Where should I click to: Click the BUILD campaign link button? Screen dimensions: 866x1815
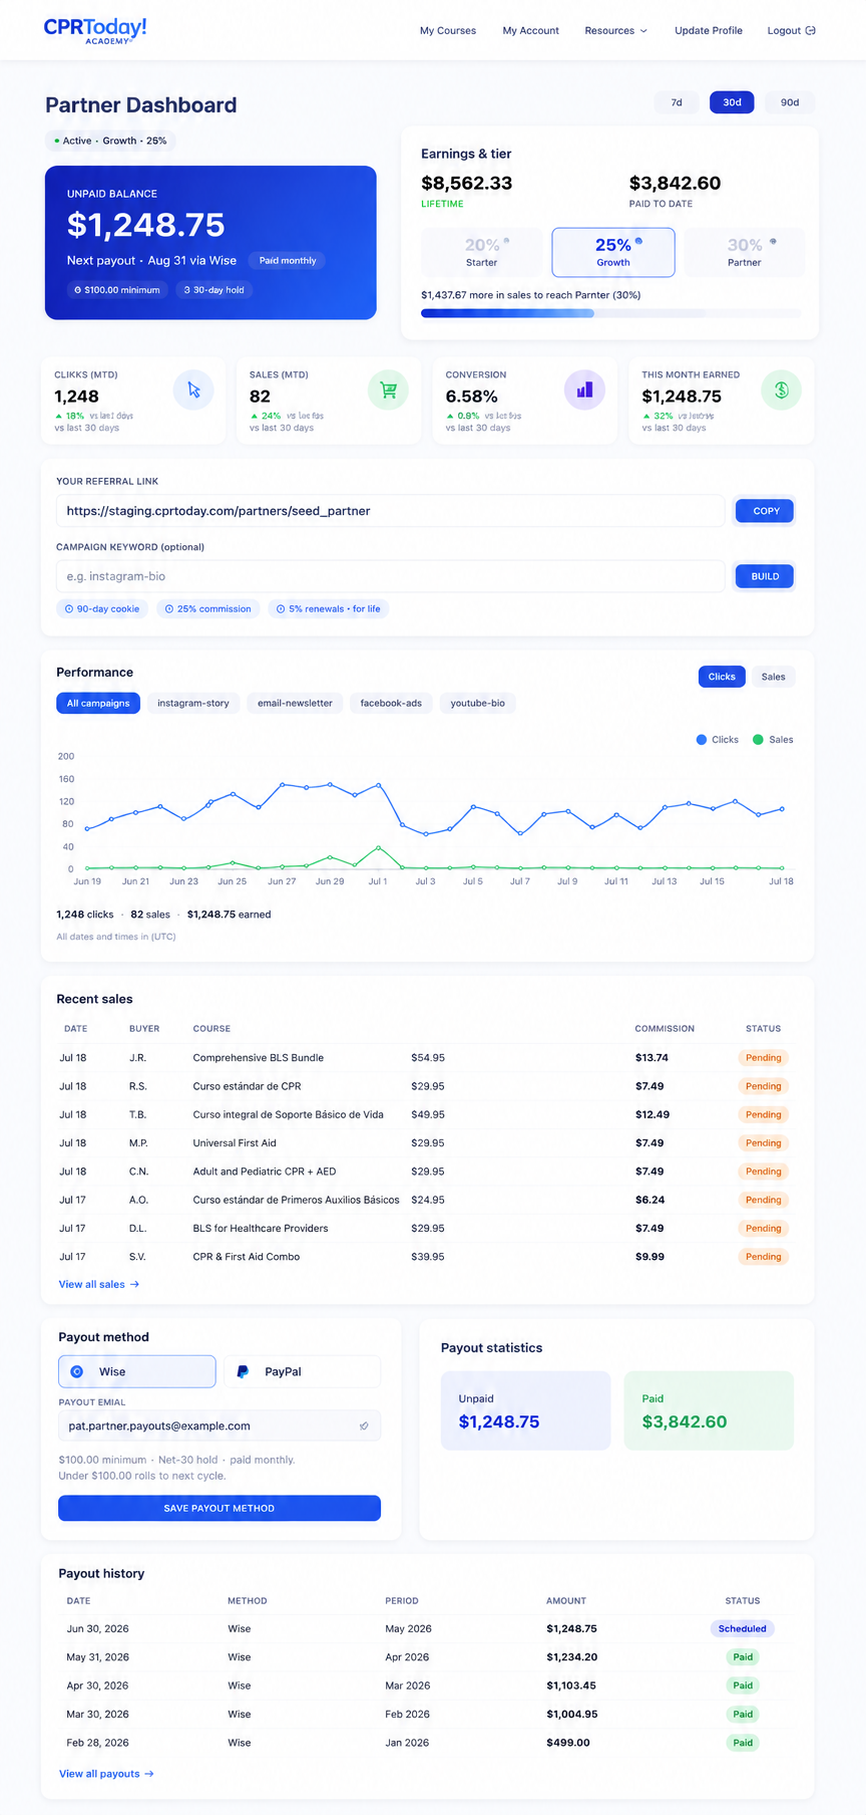[765, 577]
